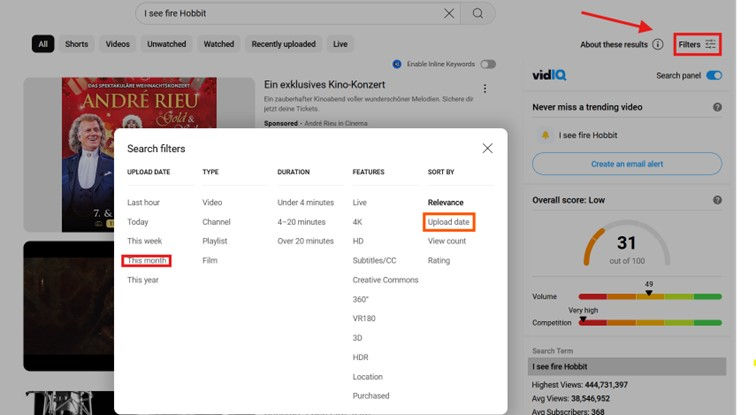Image resolution: width=756 pixels, height=415 pixels.
Task: Click the magnifying glass search button
Action: pyautogui.click(x=478, y=13)
